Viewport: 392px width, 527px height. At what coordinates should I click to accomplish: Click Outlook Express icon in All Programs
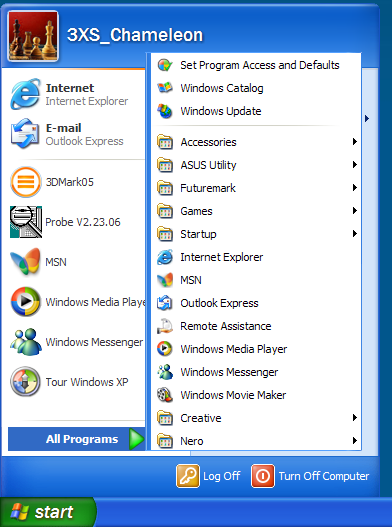pyautogui.click(x=165, y=303)
